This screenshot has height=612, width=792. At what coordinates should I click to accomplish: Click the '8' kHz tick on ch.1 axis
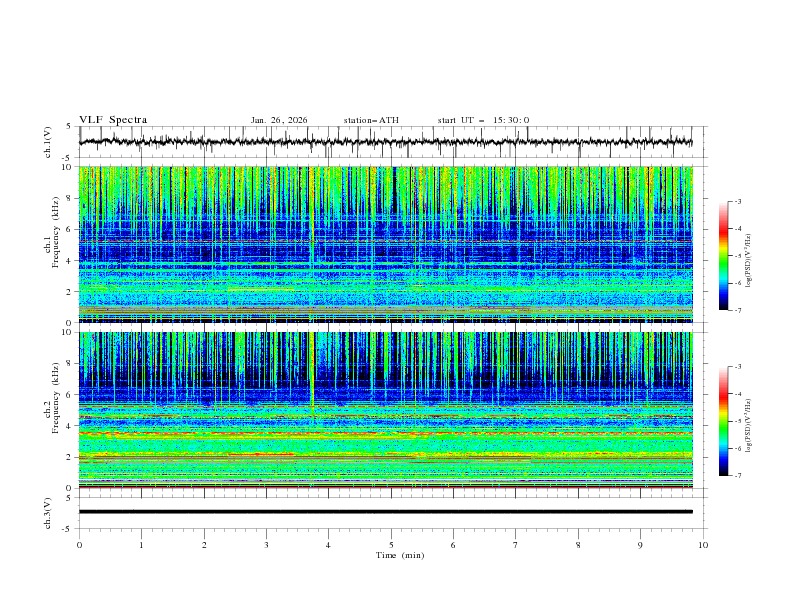(x=70, y=198)
